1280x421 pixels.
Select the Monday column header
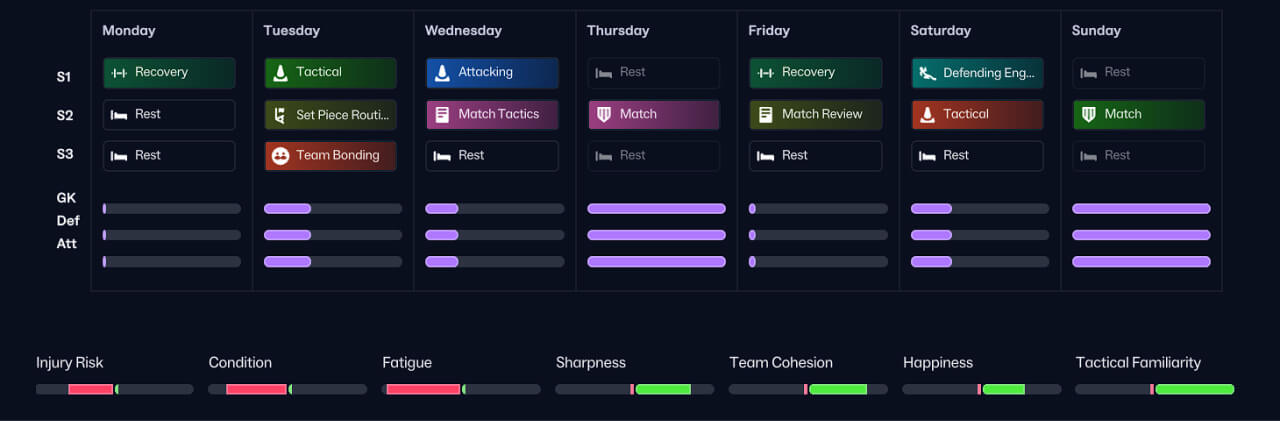tap(129, 31)
